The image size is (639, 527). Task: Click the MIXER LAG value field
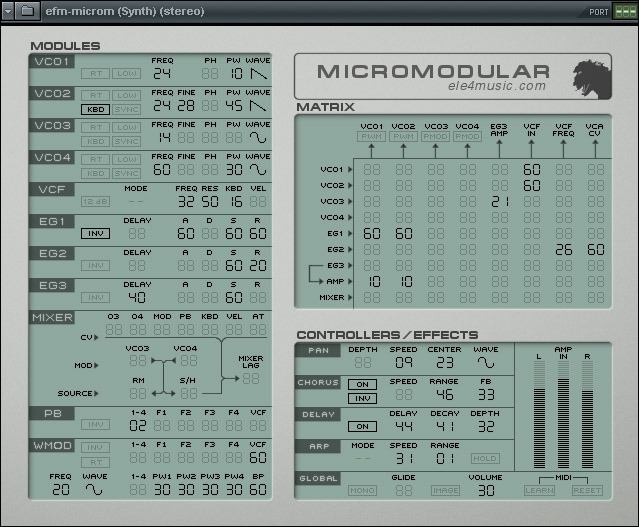point(251,379)
